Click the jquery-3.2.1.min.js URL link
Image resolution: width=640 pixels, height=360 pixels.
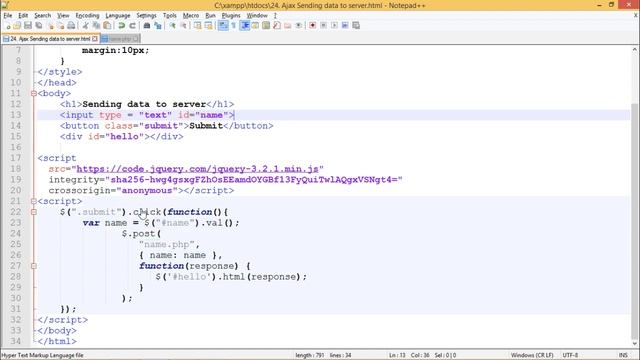click(x=197, y=169)
